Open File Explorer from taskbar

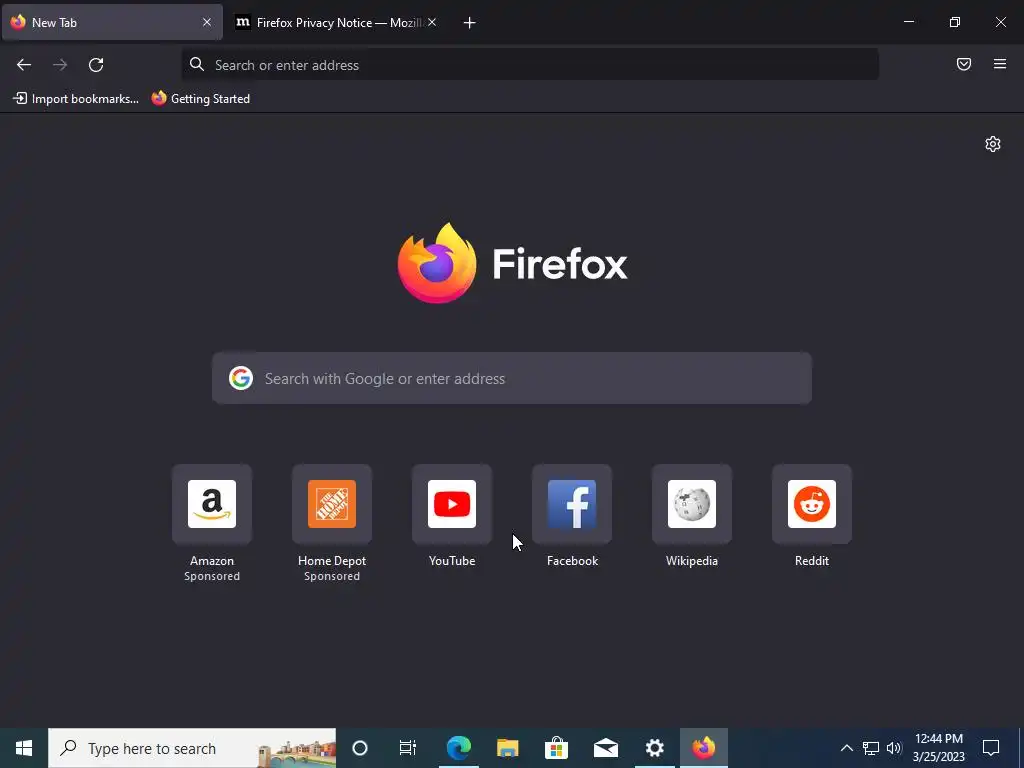pos(507,748)
